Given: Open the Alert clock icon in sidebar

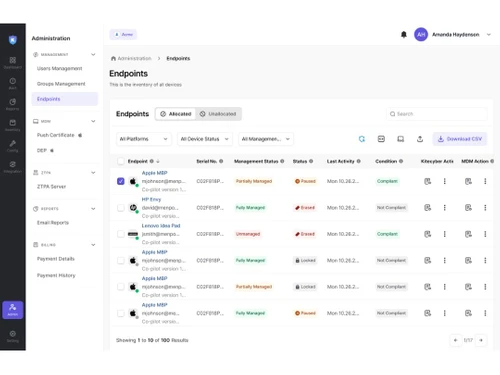Looking at the screenshot, I should [x=13, y=81].
